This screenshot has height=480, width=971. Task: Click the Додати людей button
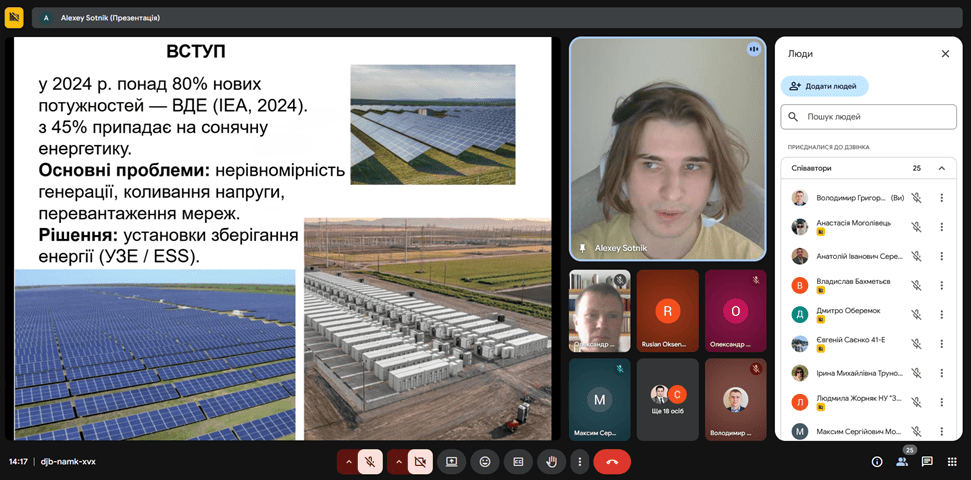point(824,86)
